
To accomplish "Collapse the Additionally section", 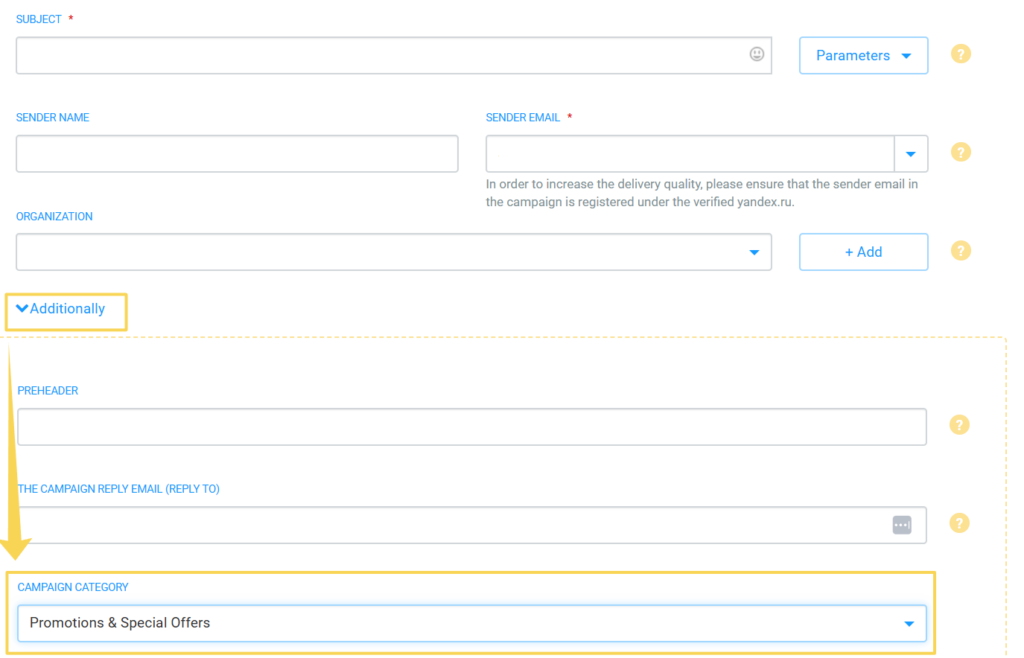I will 65,309.
